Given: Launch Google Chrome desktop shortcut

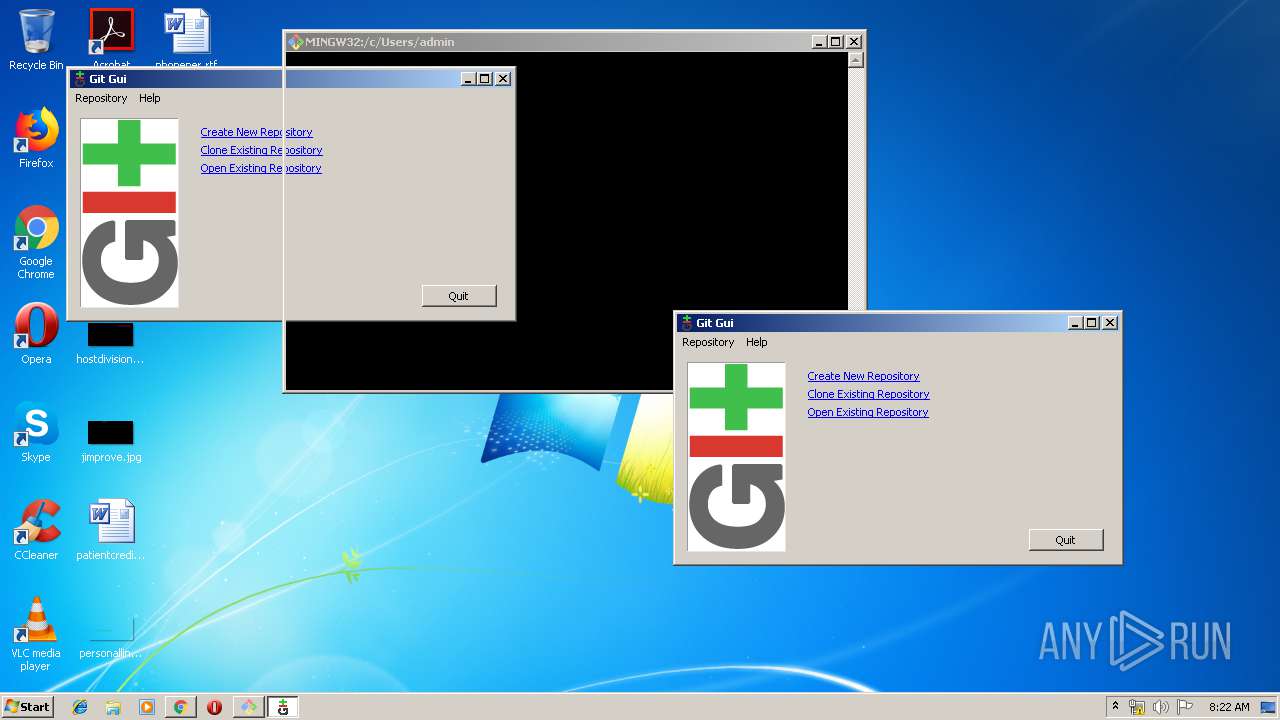Looking at the screenshot, I should [36, 242].
